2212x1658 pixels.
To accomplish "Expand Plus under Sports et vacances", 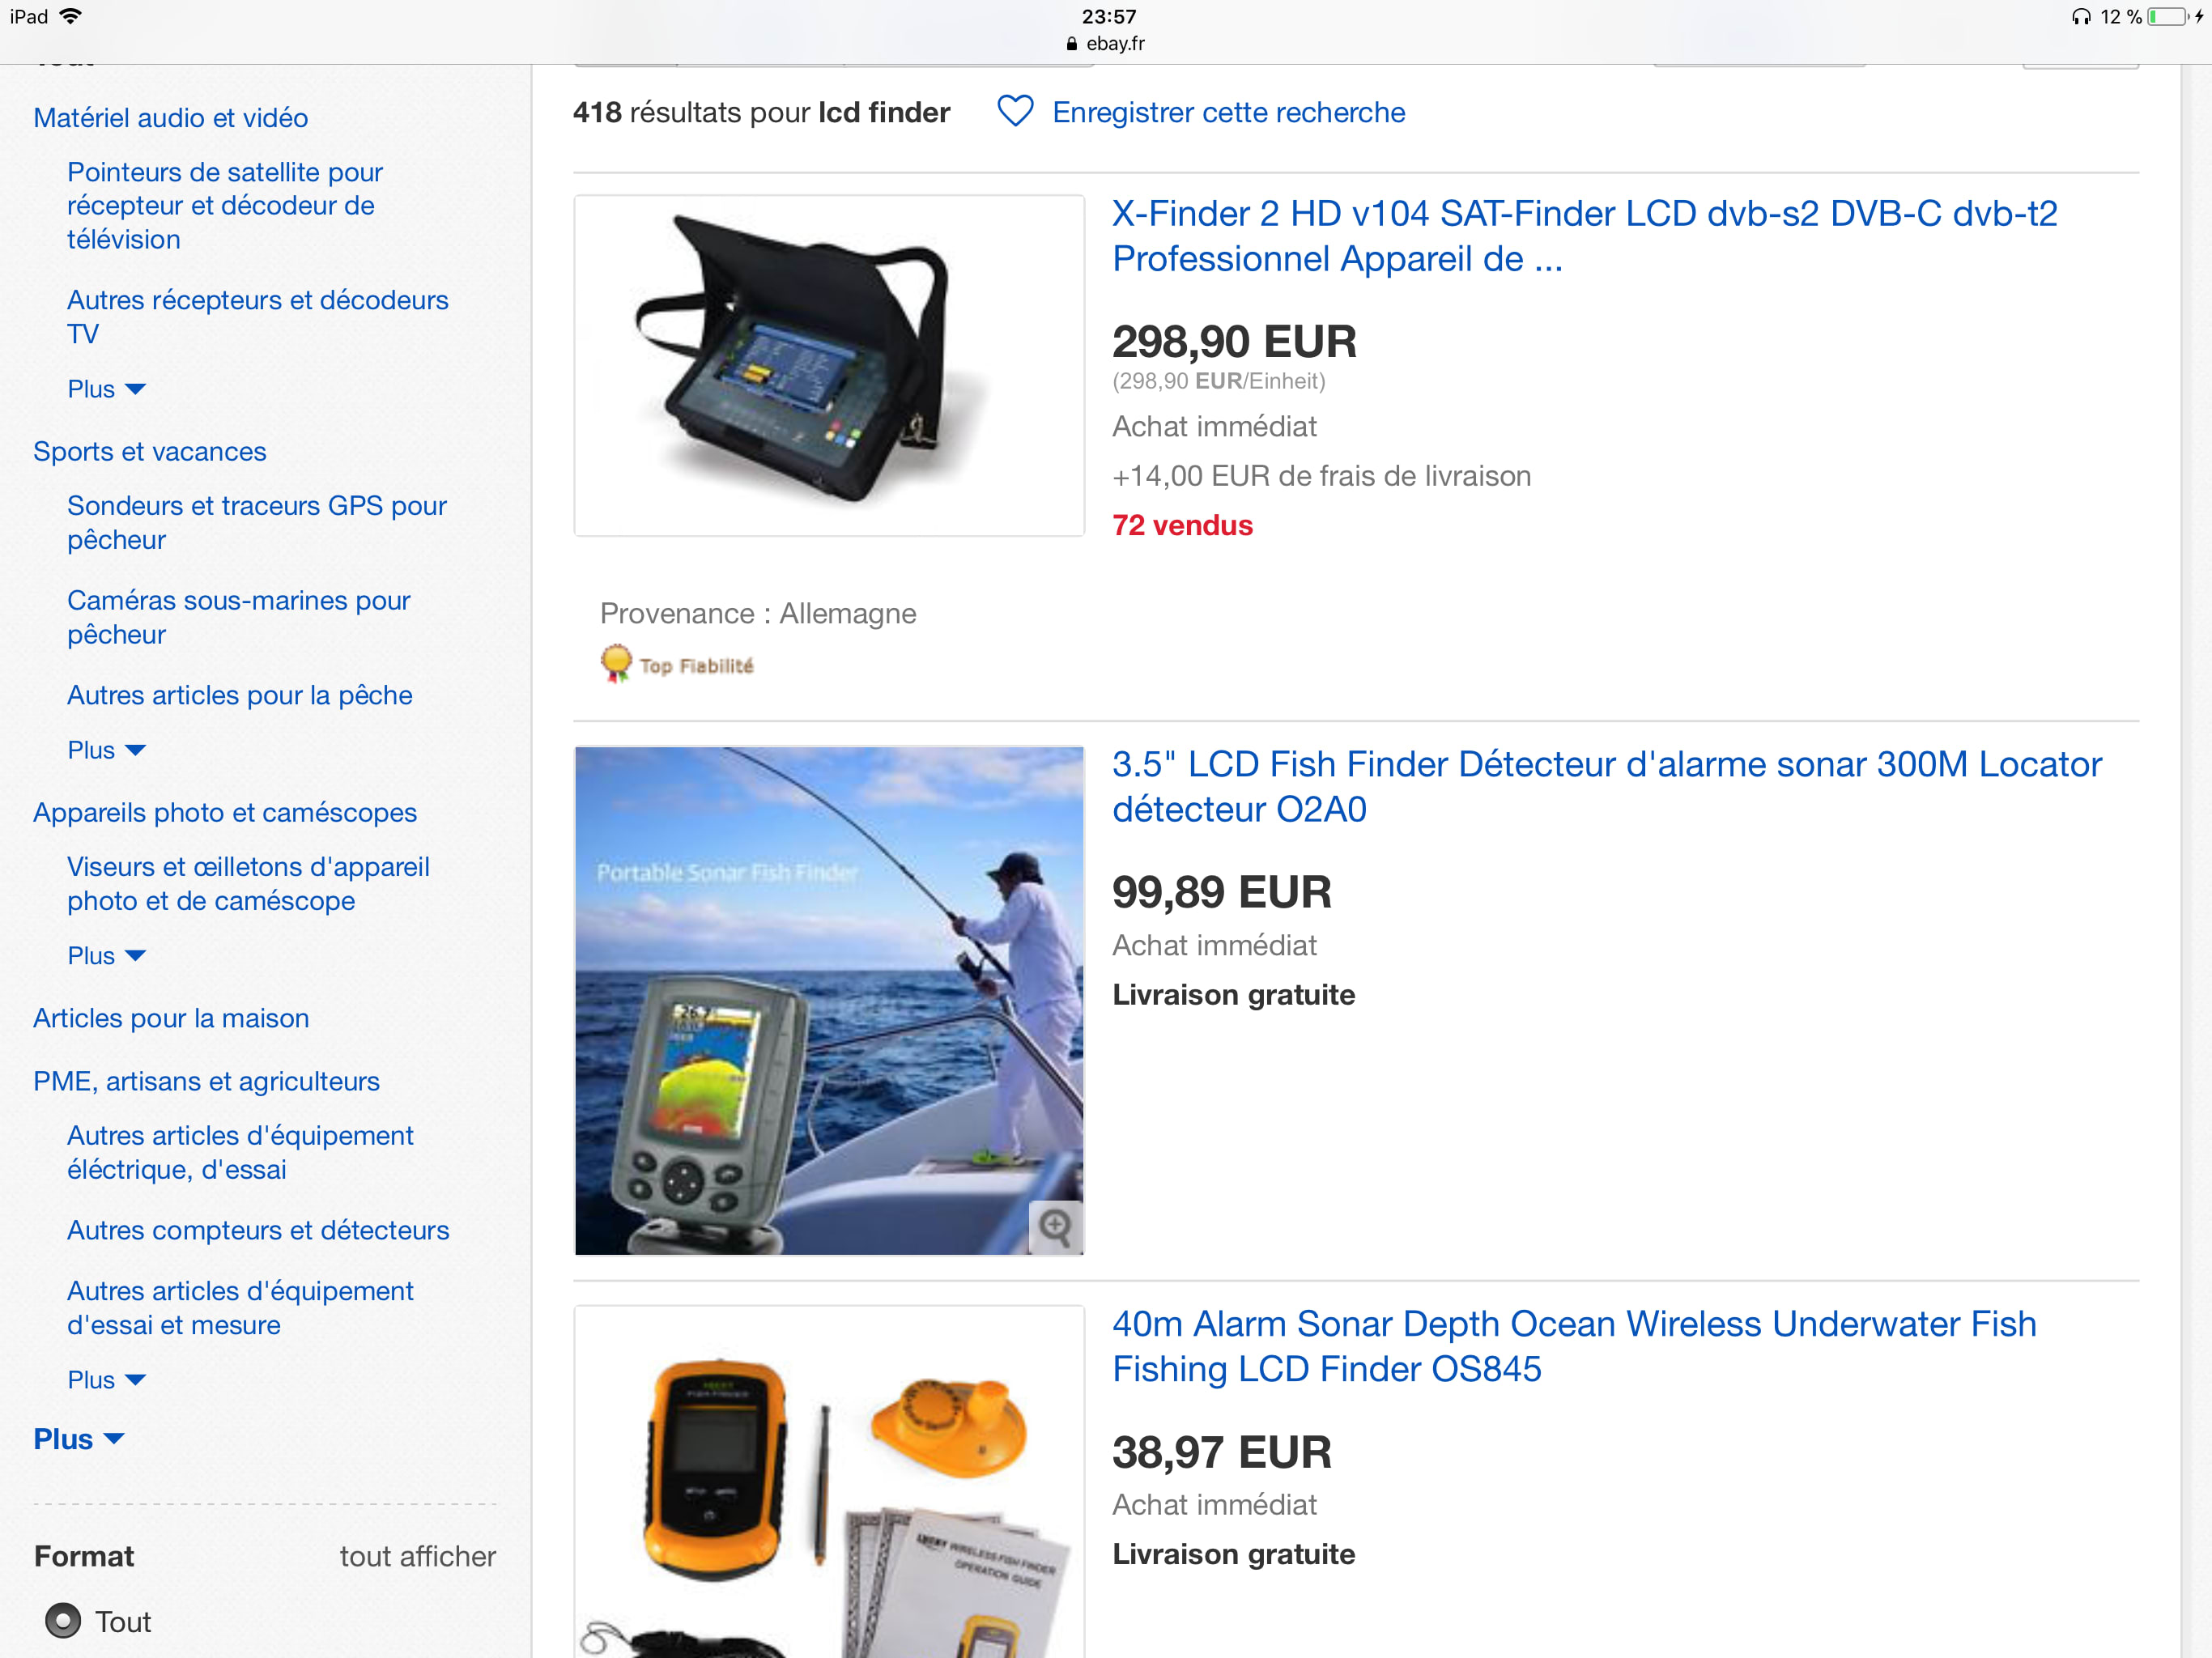I will (106, 750).
